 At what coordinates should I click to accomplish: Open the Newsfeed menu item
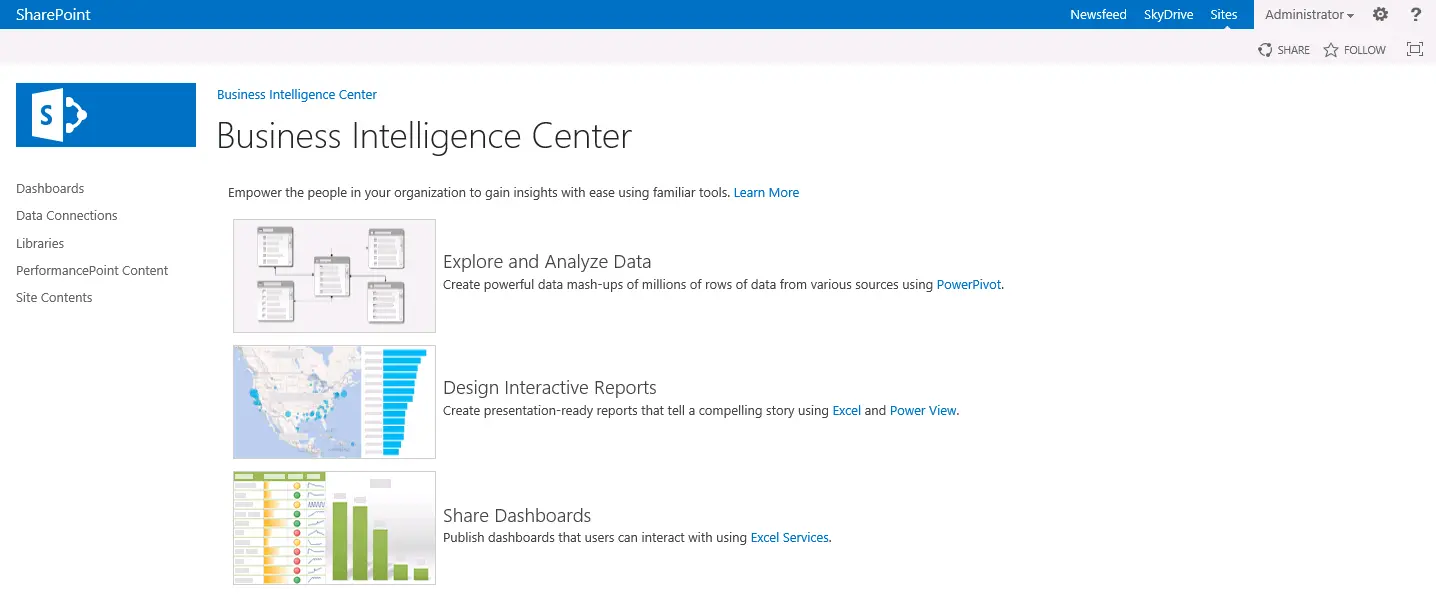click(1098, 14)
